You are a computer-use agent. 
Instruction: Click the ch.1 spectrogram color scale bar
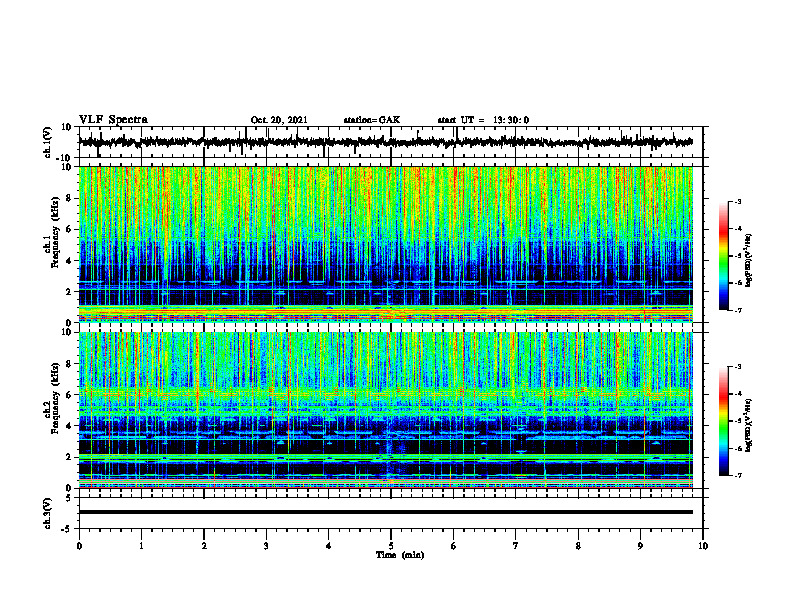(x=723, y=256)
